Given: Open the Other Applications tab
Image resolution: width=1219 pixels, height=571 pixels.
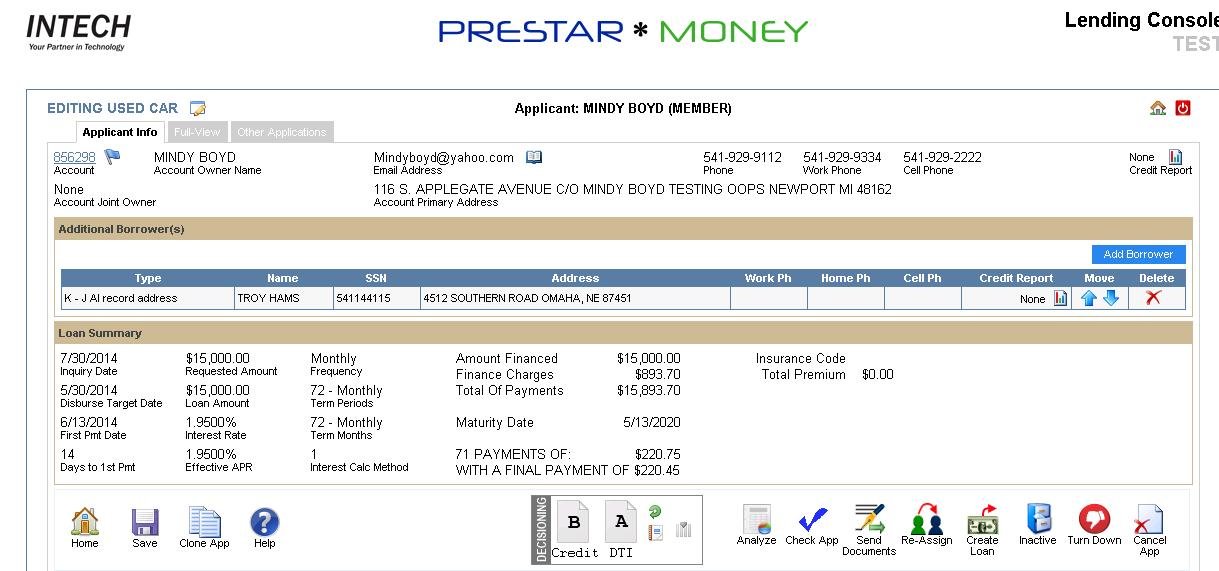Looking at the screenshot, I should 282,132.
